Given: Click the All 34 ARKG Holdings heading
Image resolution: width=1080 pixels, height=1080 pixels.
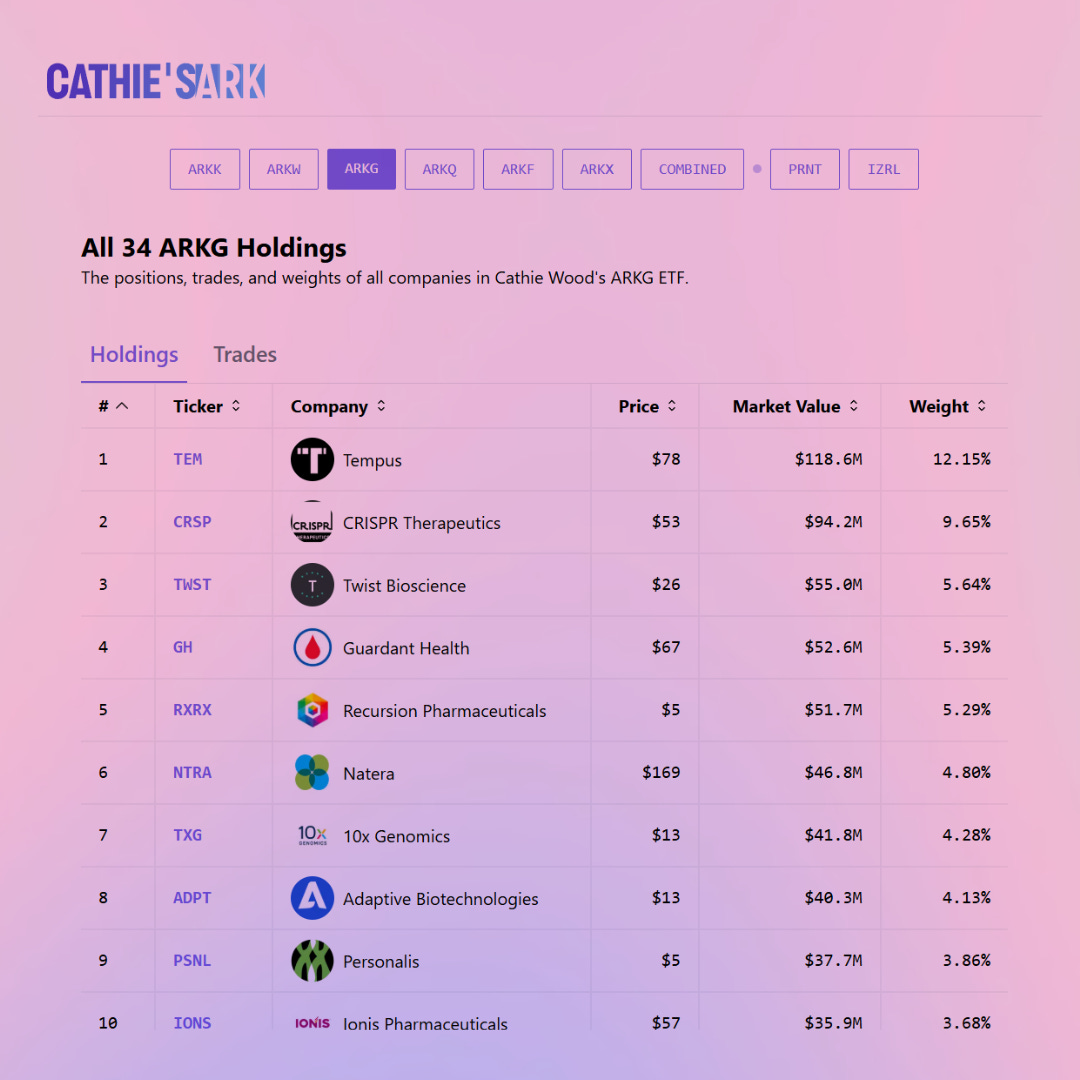Looking at the screenshot, I should coord(214,248).
